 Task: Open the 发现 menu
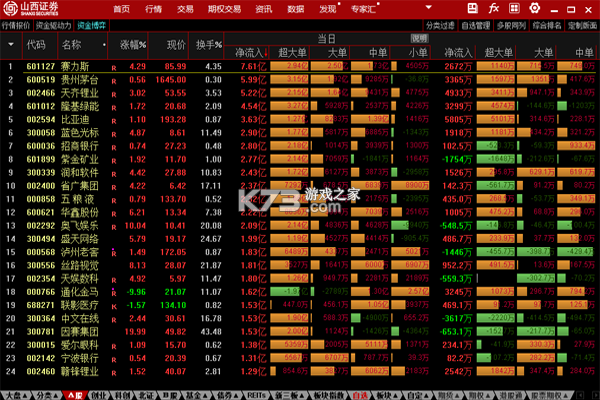point(328,9)
